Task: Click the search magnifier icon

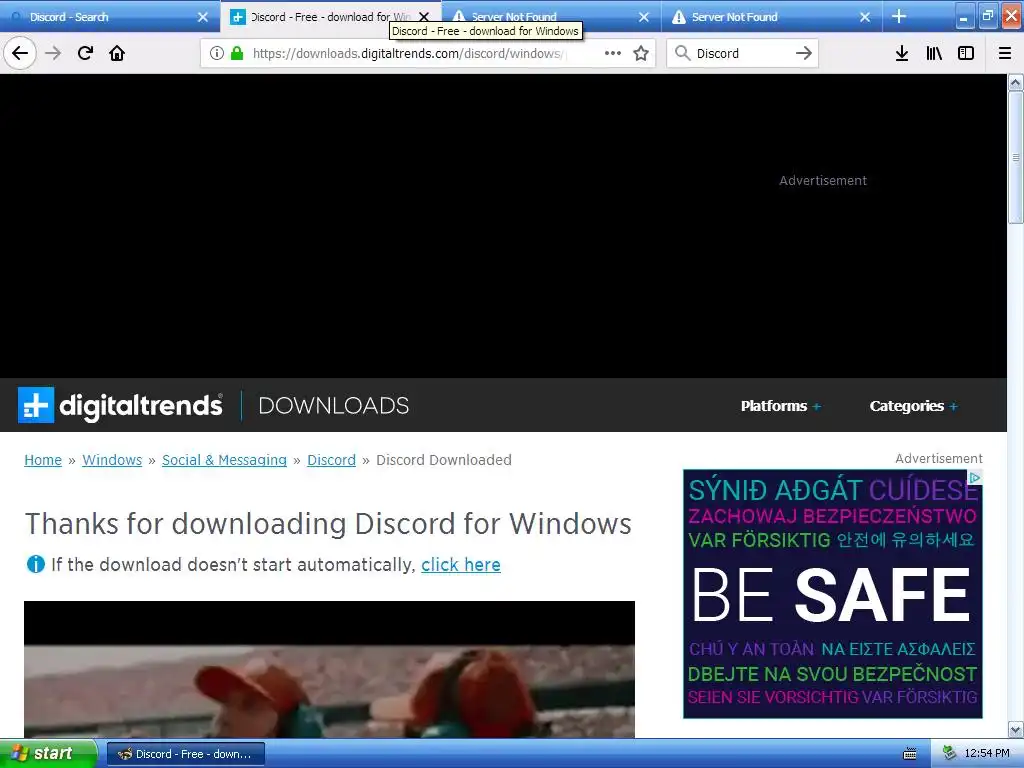Action: (682, 53)
